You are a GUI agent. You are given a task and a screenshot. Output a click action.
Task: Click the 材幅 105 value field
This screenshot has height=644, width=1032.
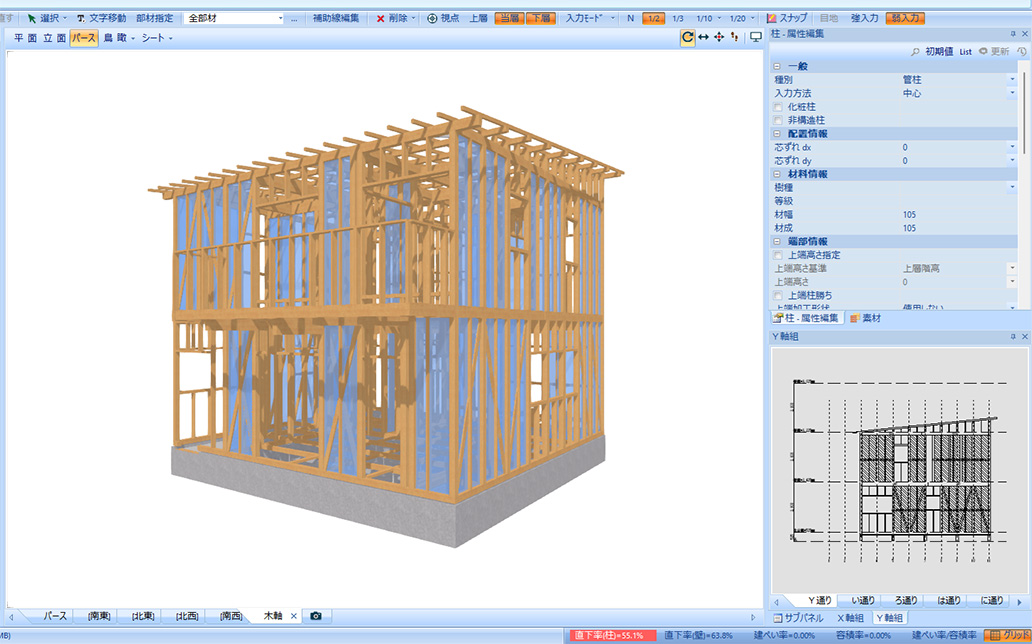[959, 215]
